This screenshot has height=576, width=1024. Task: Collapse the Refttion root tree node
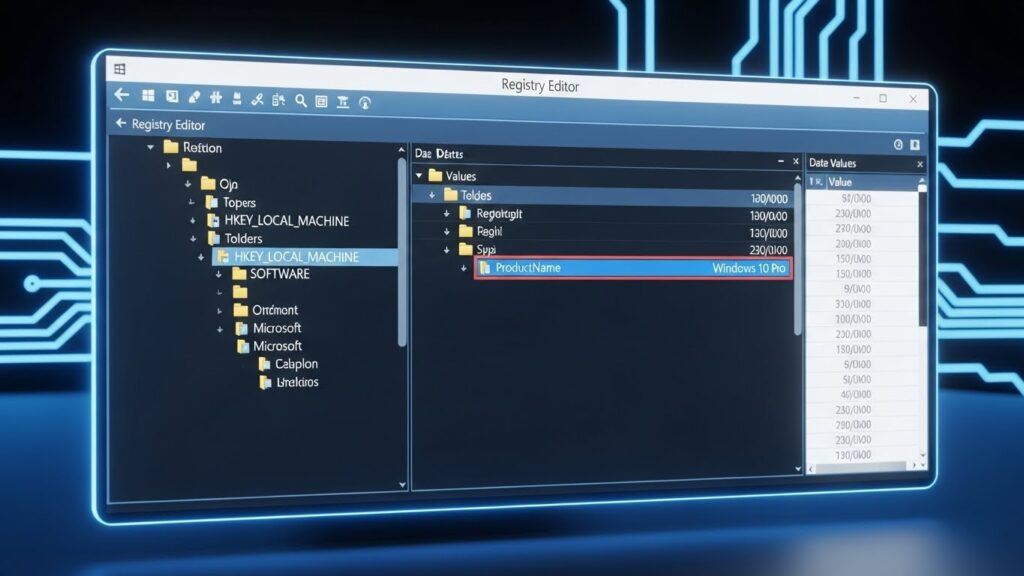point(151,147)
